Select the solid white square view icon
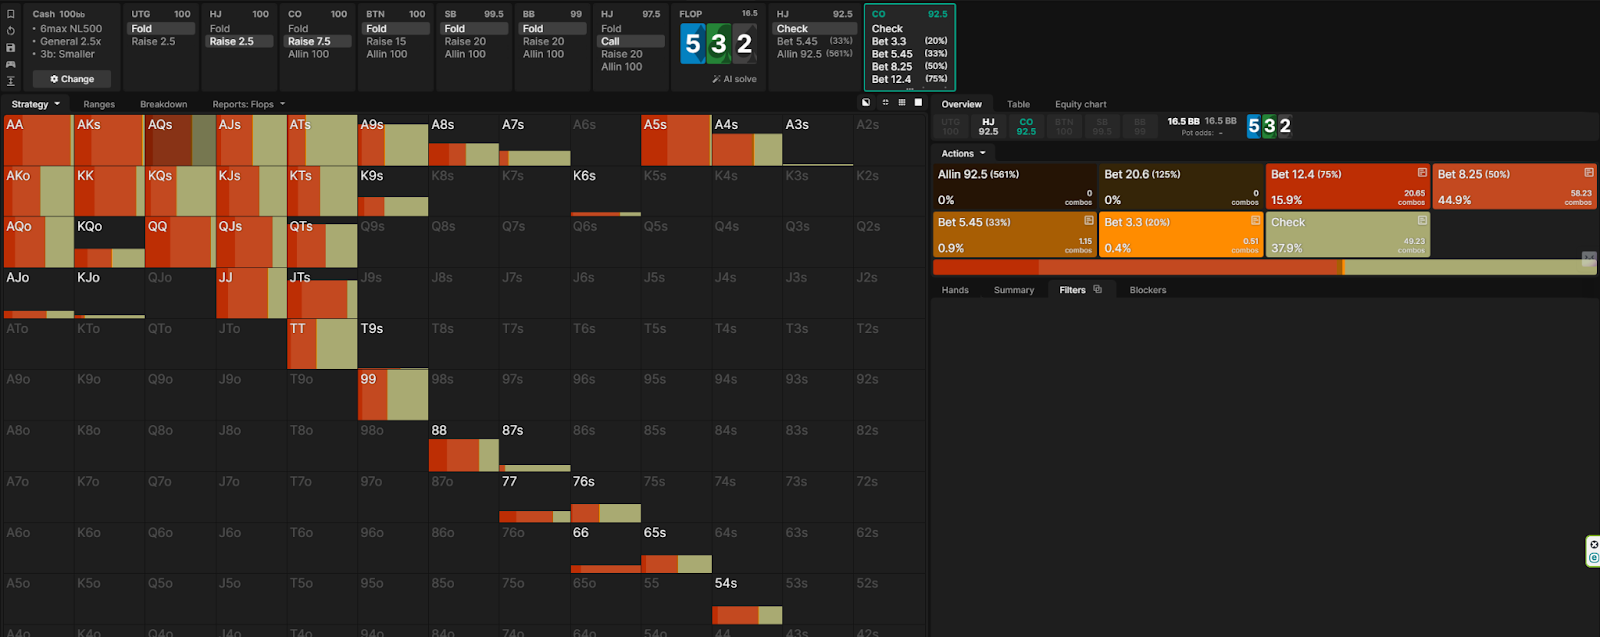This screenshot has width=1600, height=637. [x=918, y=103]
